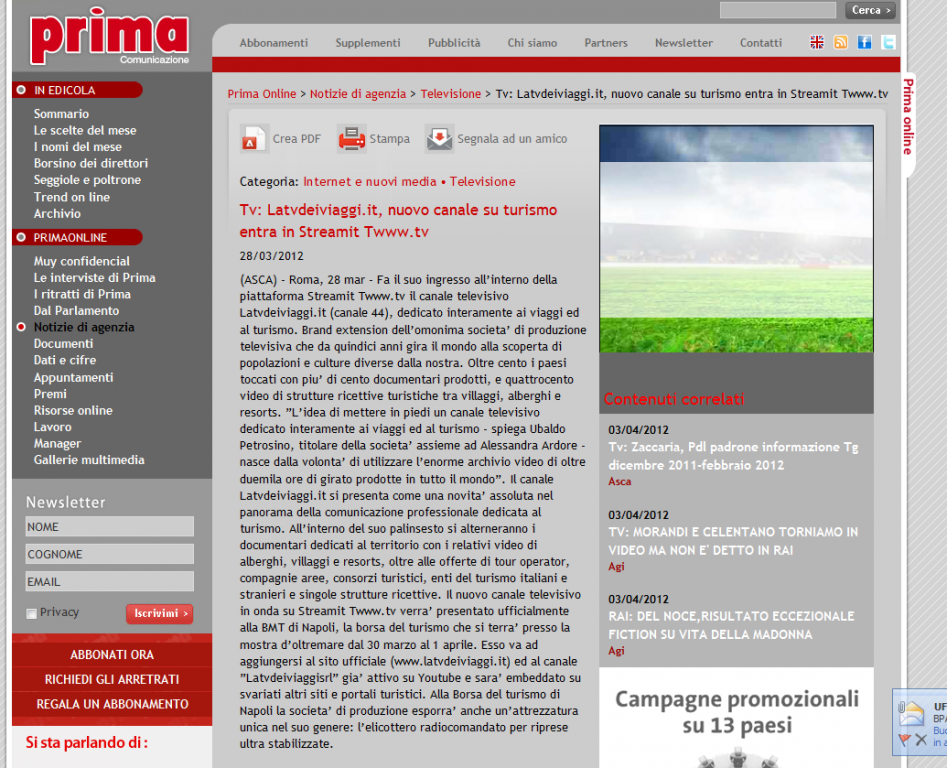Open the RSS feed icon
The width and height of the screenshot is (947, 768).
[841, 42]
